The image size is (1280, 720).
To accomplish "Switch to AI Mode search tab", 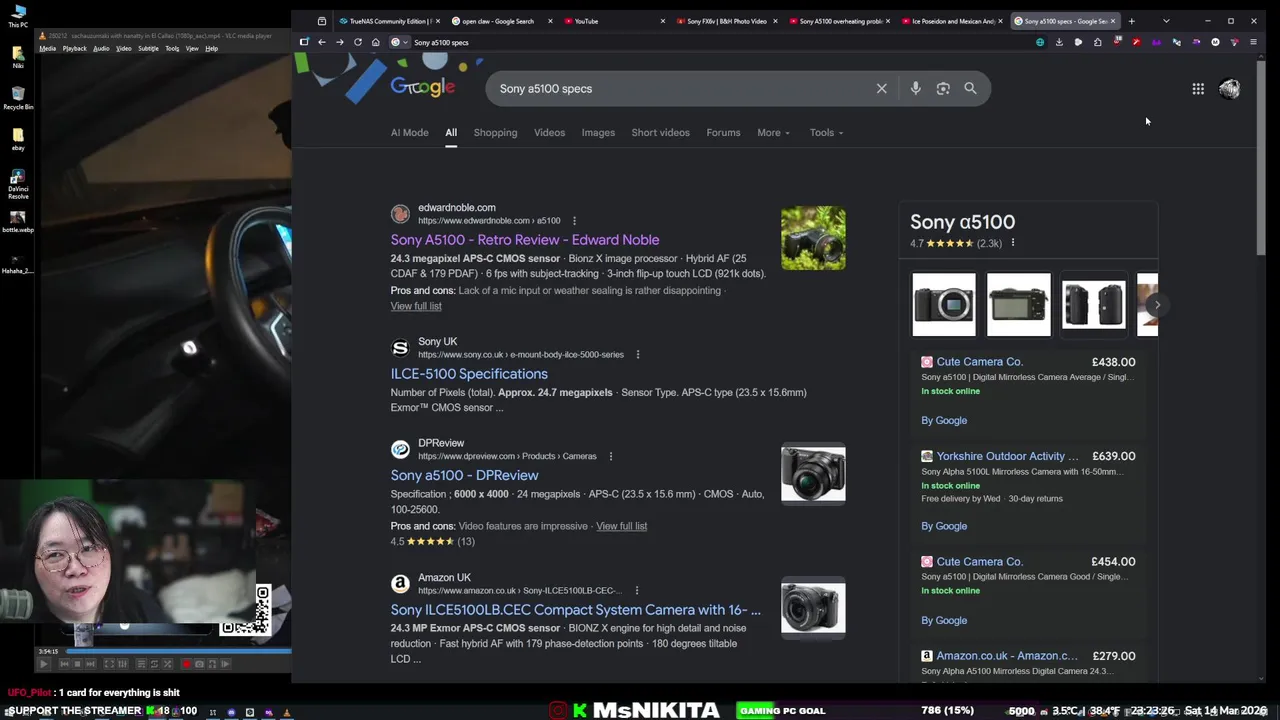I will coord(409,133).
